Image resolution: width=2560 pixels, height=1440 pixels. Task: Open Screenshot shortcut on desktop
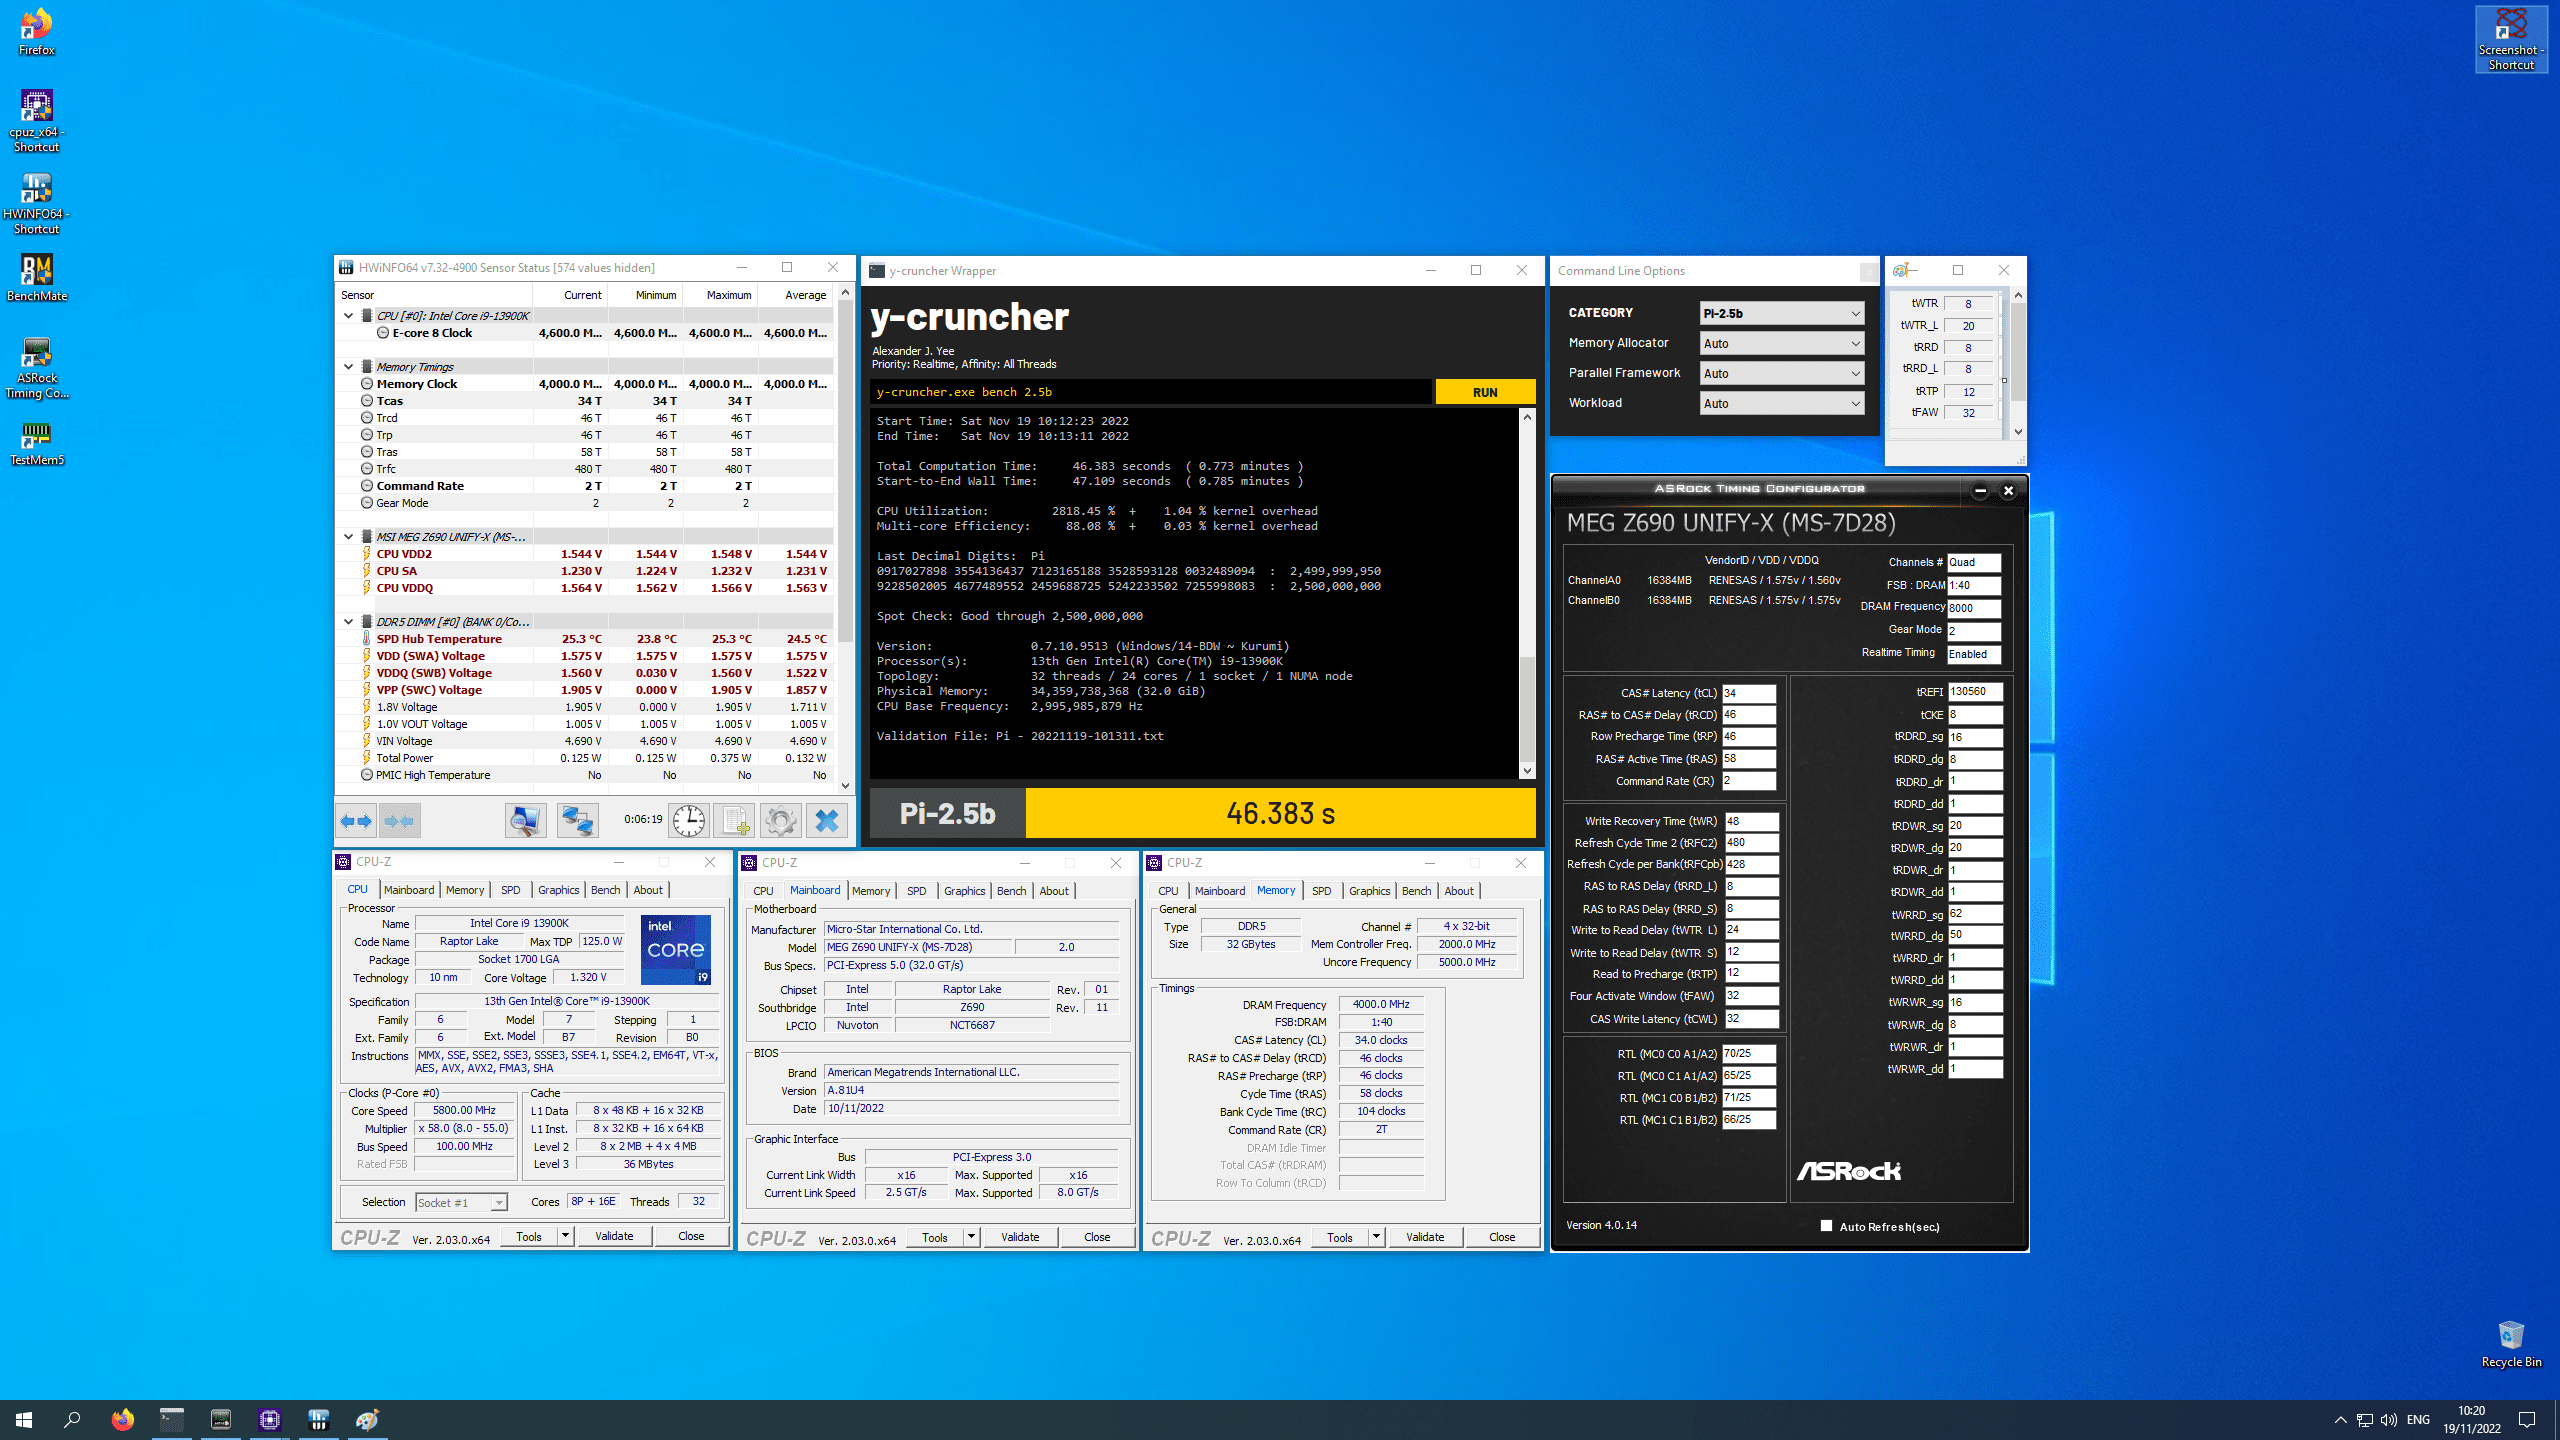click(2511, 39)
